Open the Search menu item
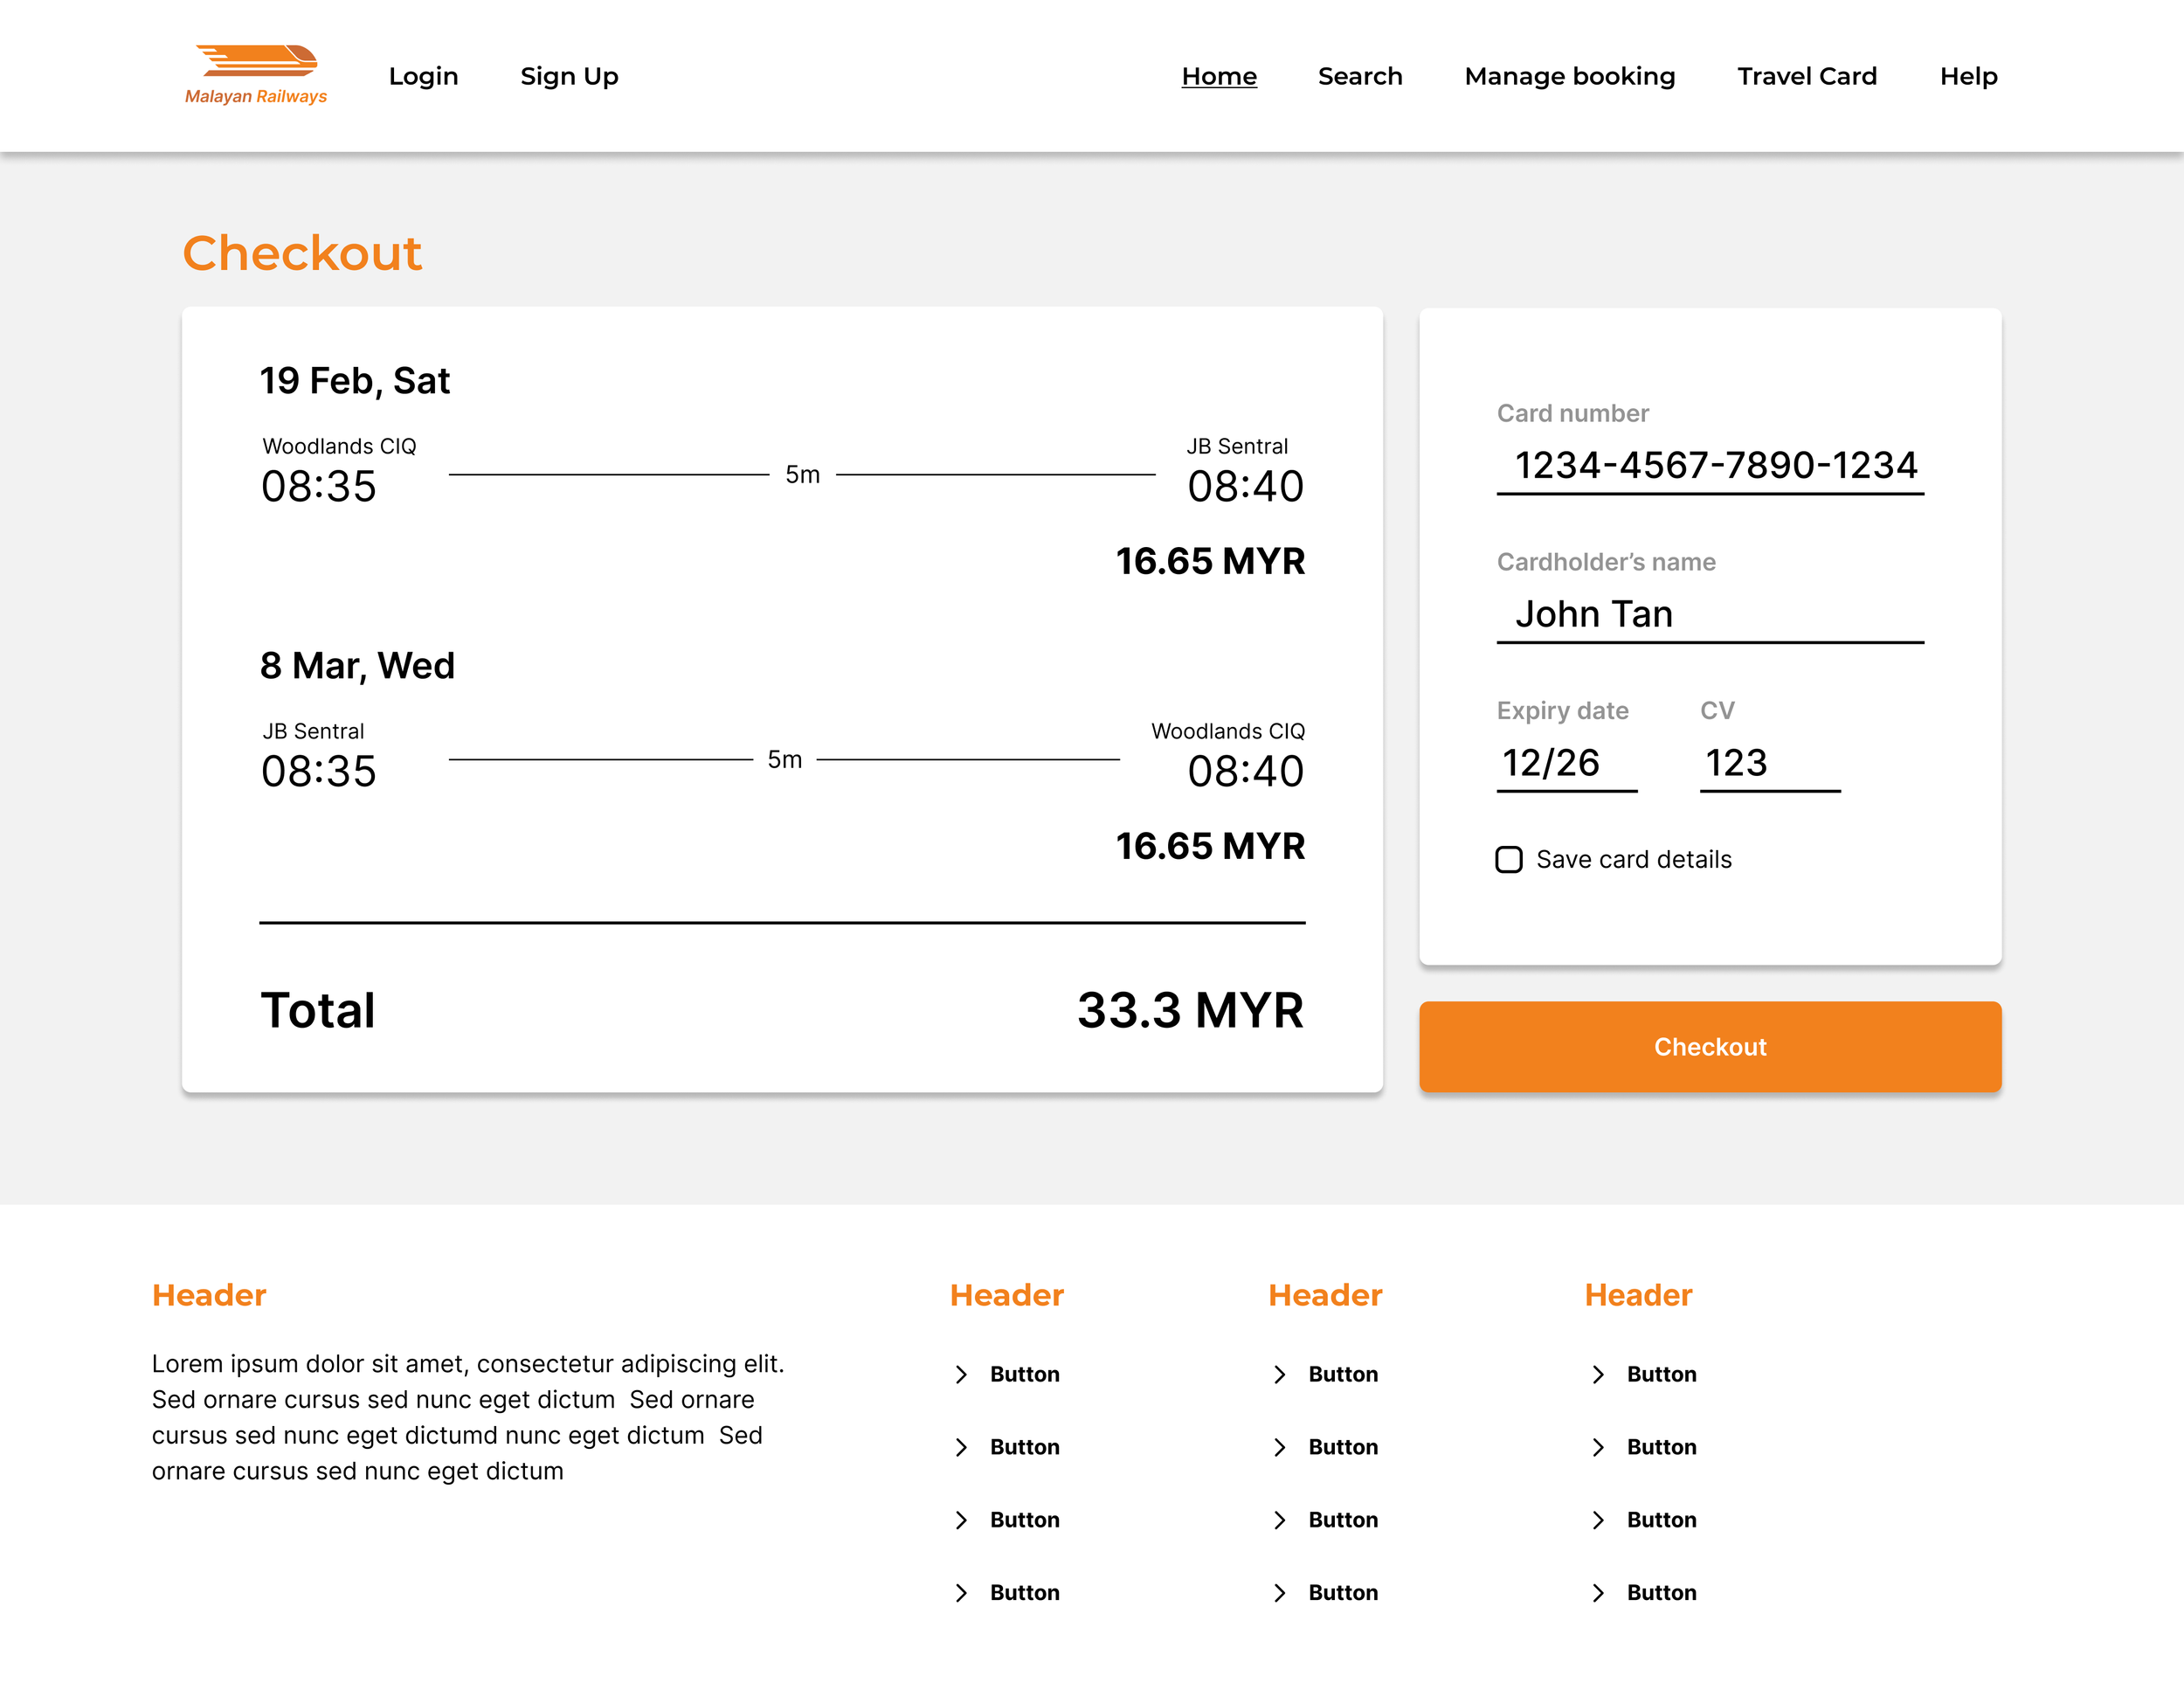Image resolution: width=2184 pixels, height=1683 pixels. pos(1359,76)
